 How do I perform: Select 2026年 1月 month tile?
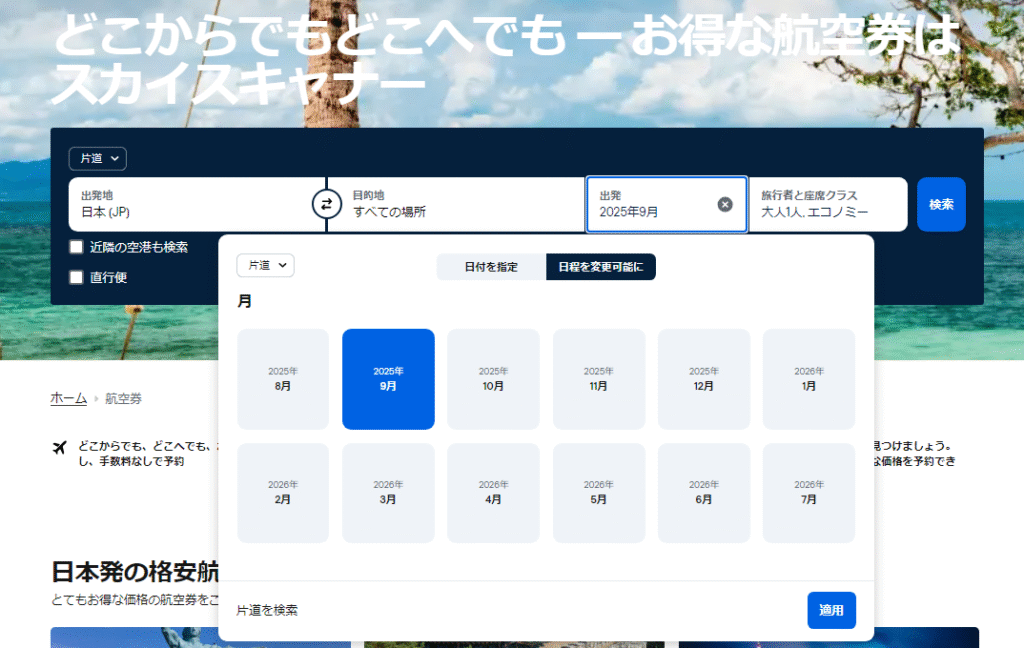[x=809, y=379]
